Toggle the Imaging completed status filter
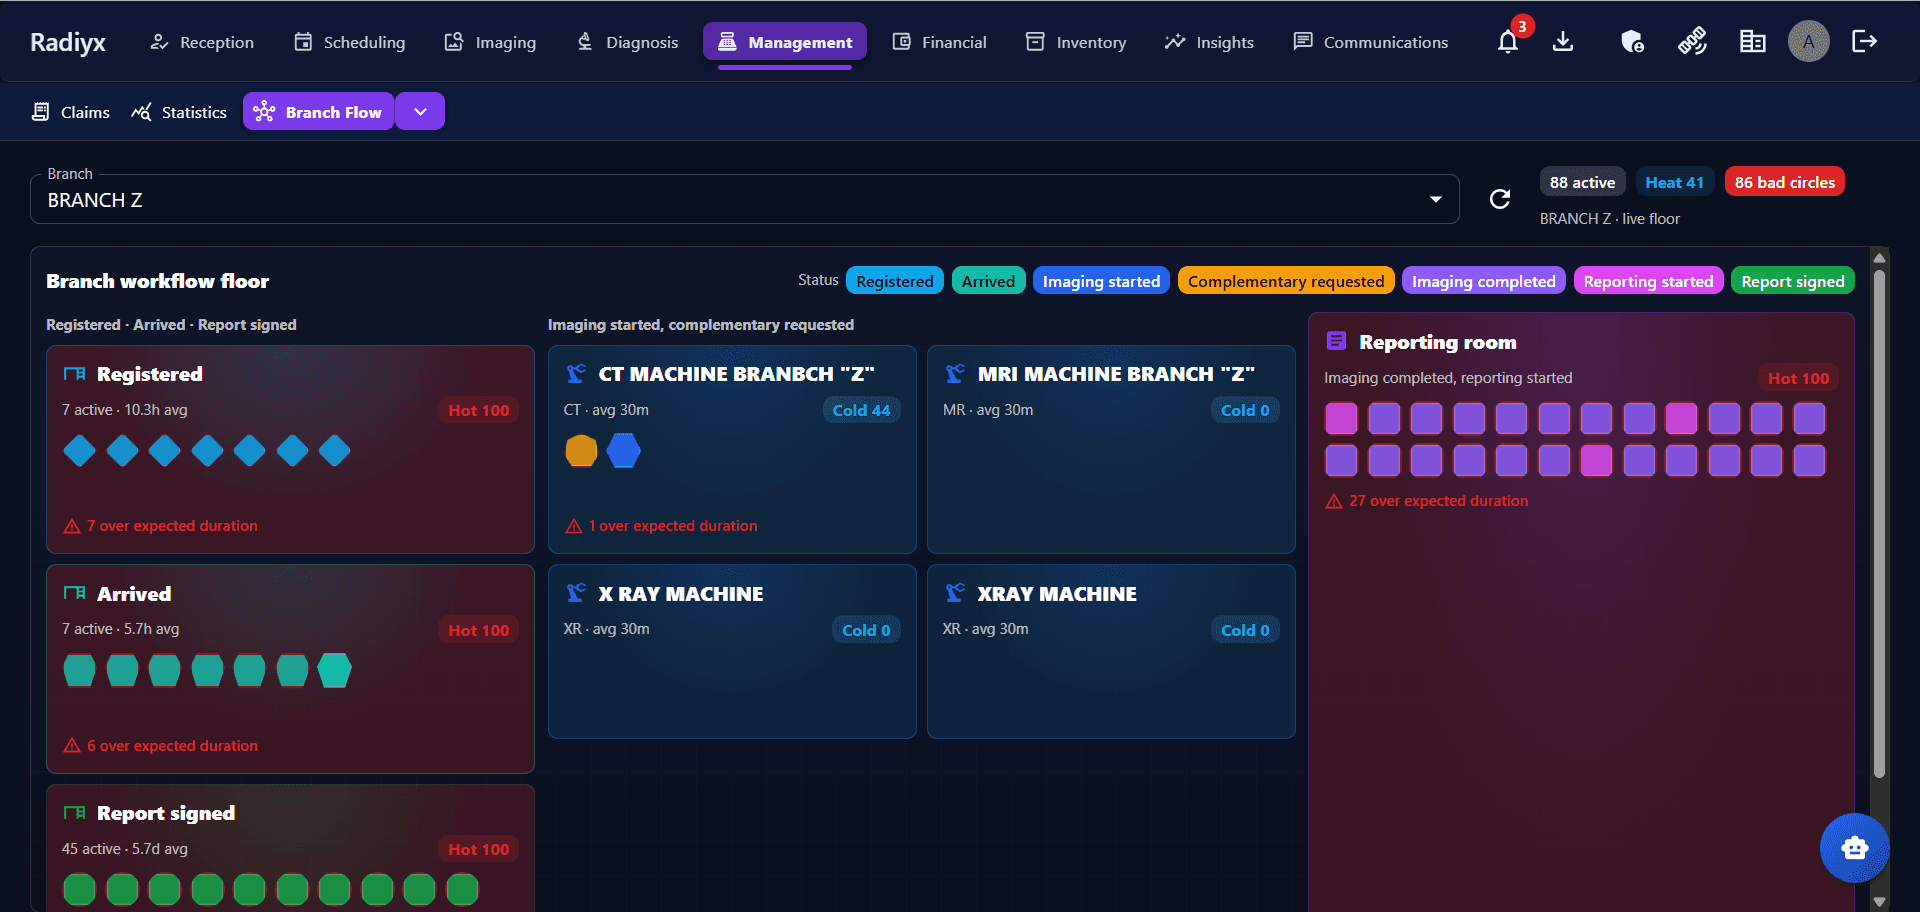 tap(1483, 281)
